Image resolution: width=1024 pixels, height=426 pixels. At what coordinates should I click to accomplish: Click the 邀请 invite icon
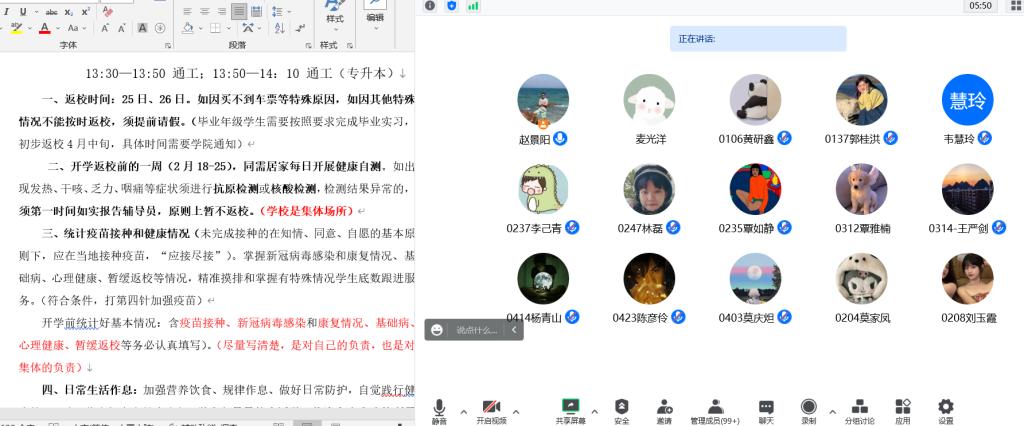(664, 409)
